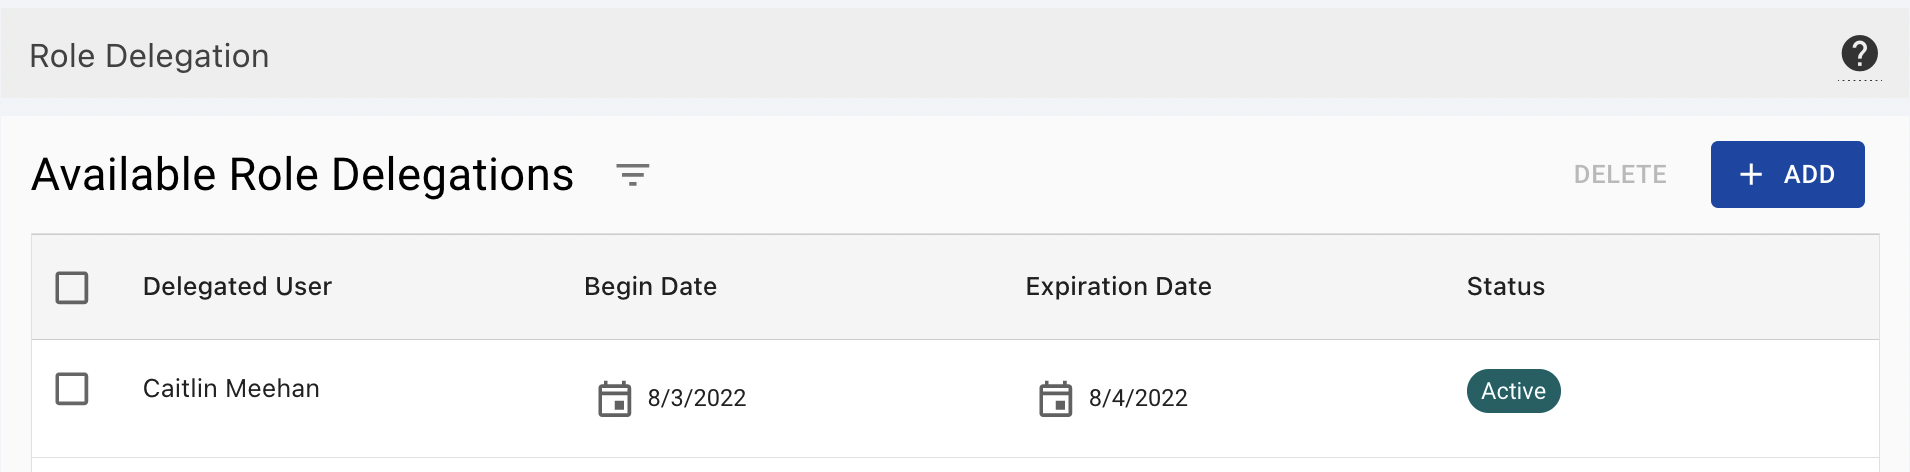Click the Begin Date calendar icon
The width and height of the screenshot is (1910, 472).
pos(614,398)
